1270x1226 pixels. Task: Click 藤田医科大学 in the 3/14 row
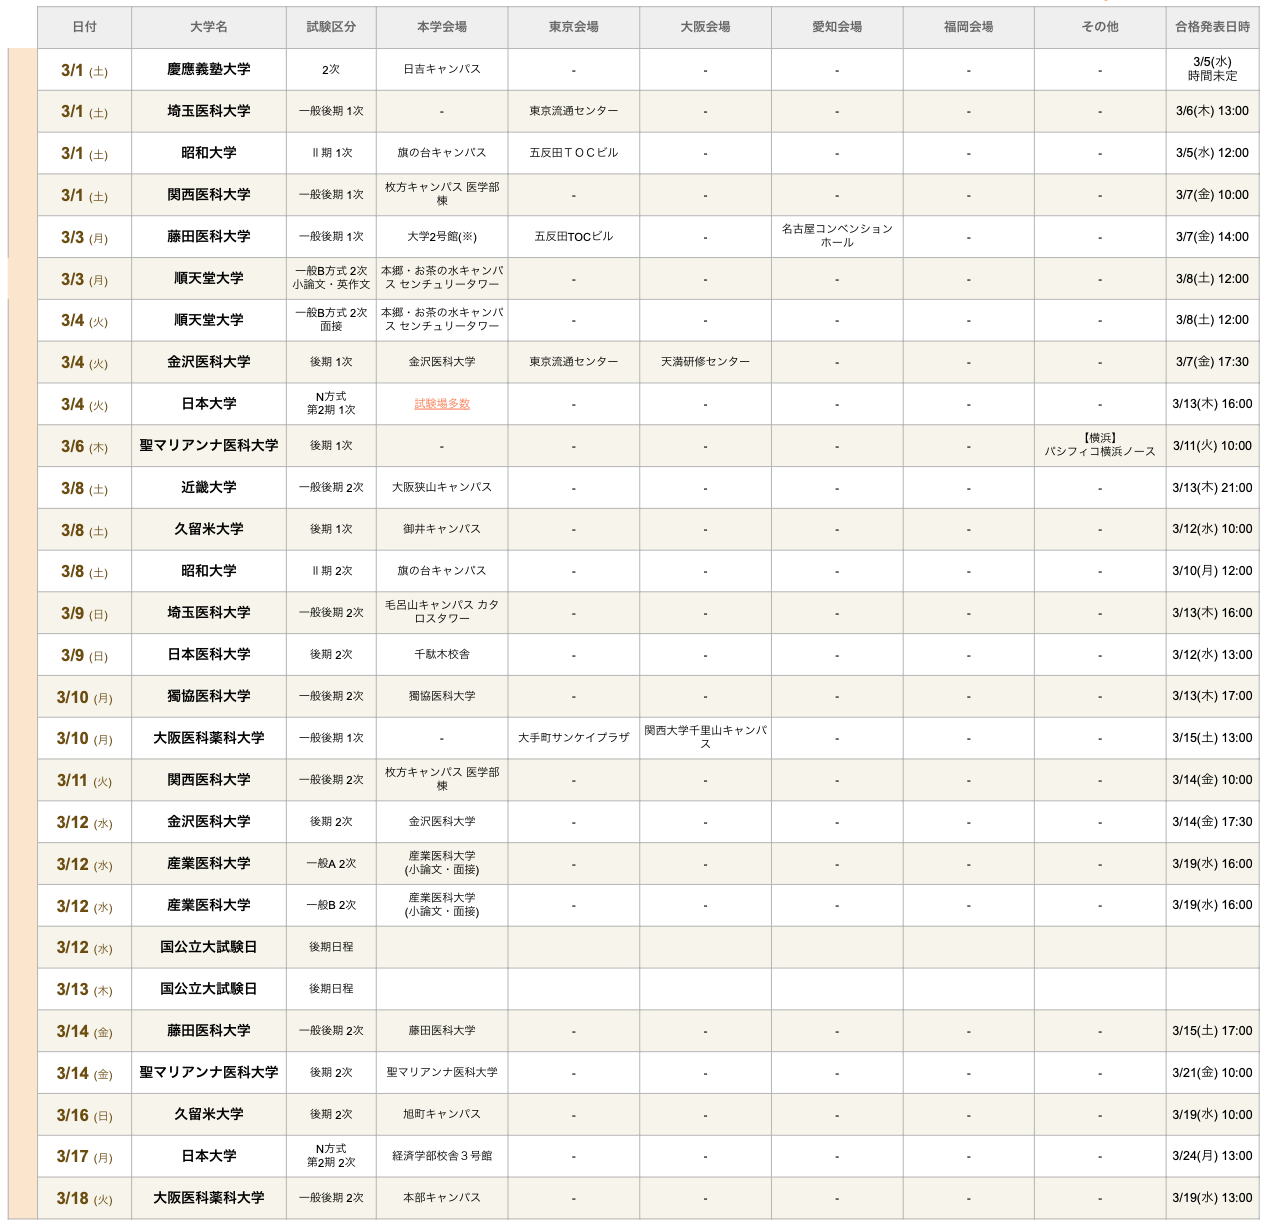point(209,1031)
